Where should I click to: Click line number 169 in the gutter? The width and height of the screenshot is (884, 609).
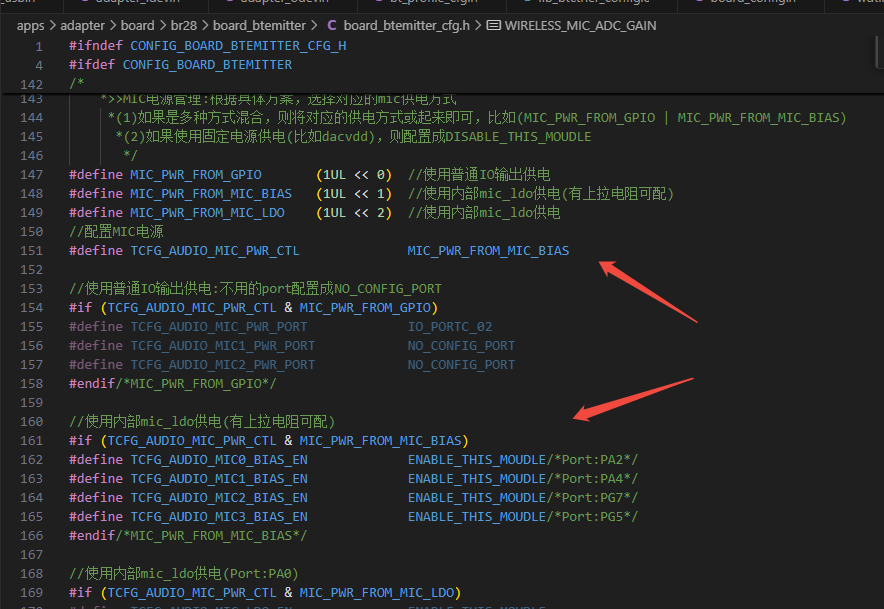point(32,593)
